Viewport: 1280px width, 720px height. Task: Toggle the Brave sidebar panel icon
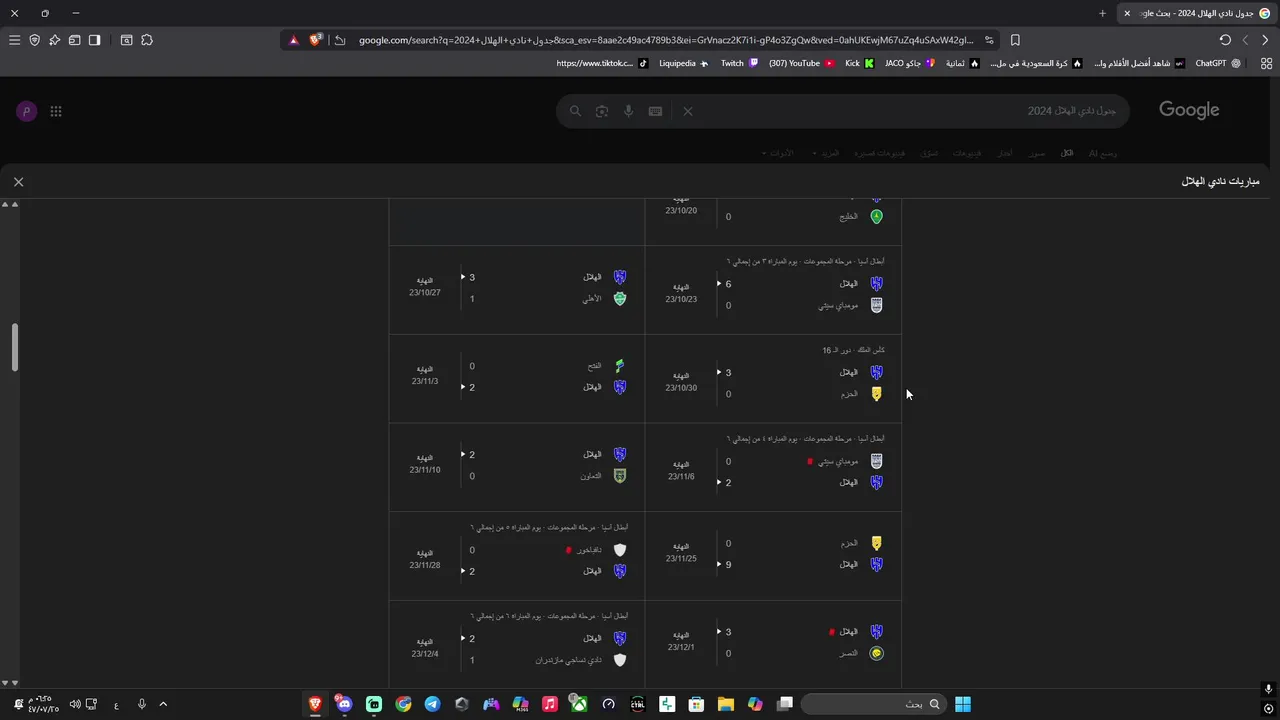[x=94, y=40]
